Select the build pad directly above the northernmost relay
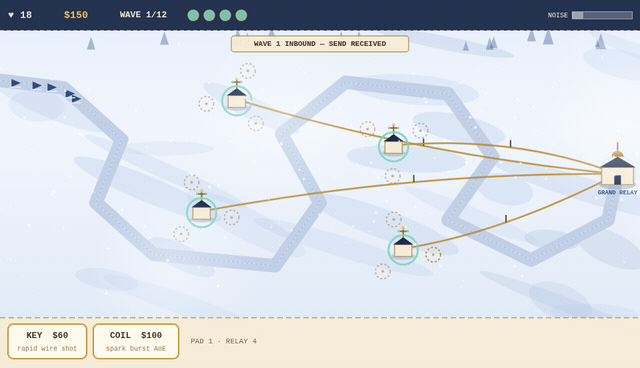 pyautogui.click(x=248, y=71)
